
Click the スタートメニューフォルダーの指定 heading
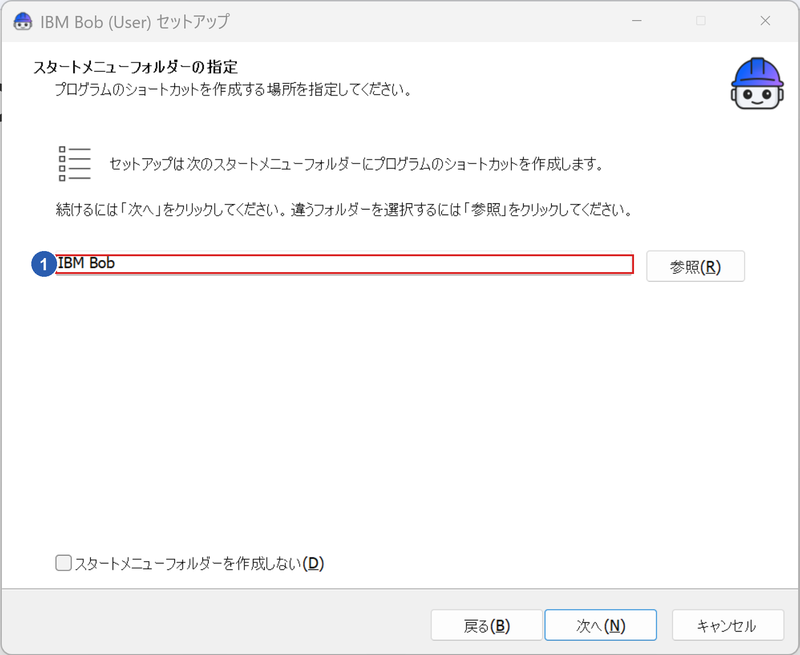tap(136, 67)
